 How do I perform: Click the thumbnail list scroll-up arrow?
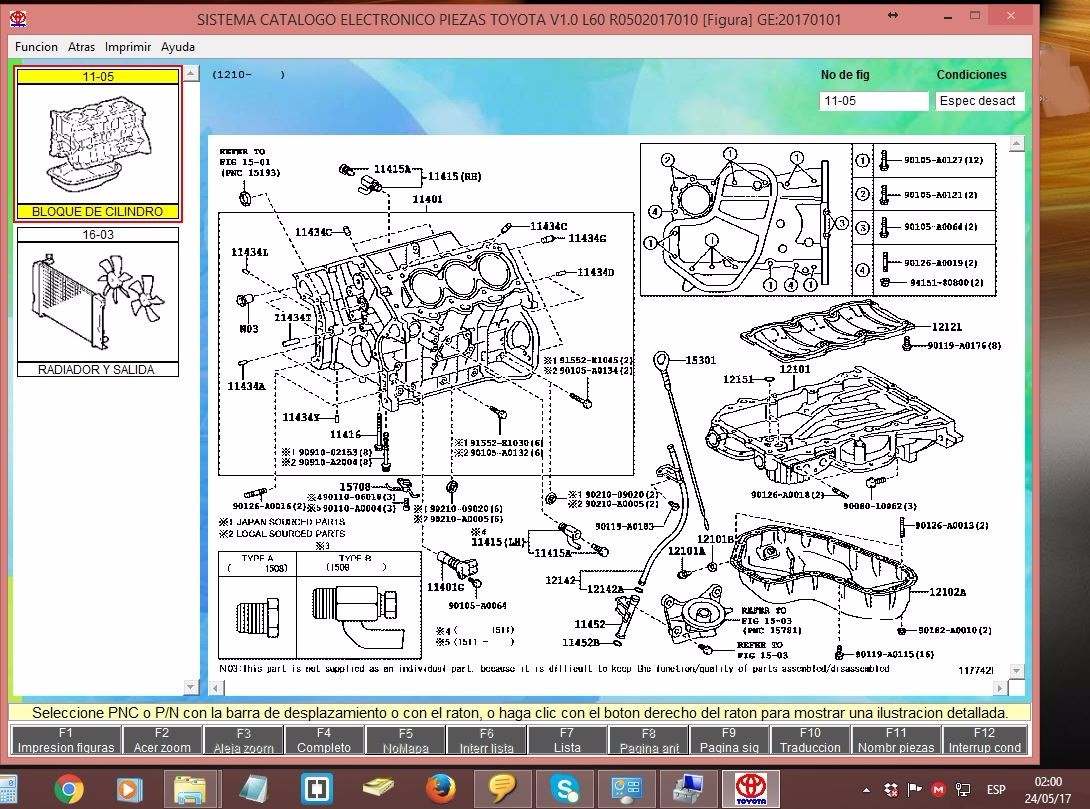point(191,74)
